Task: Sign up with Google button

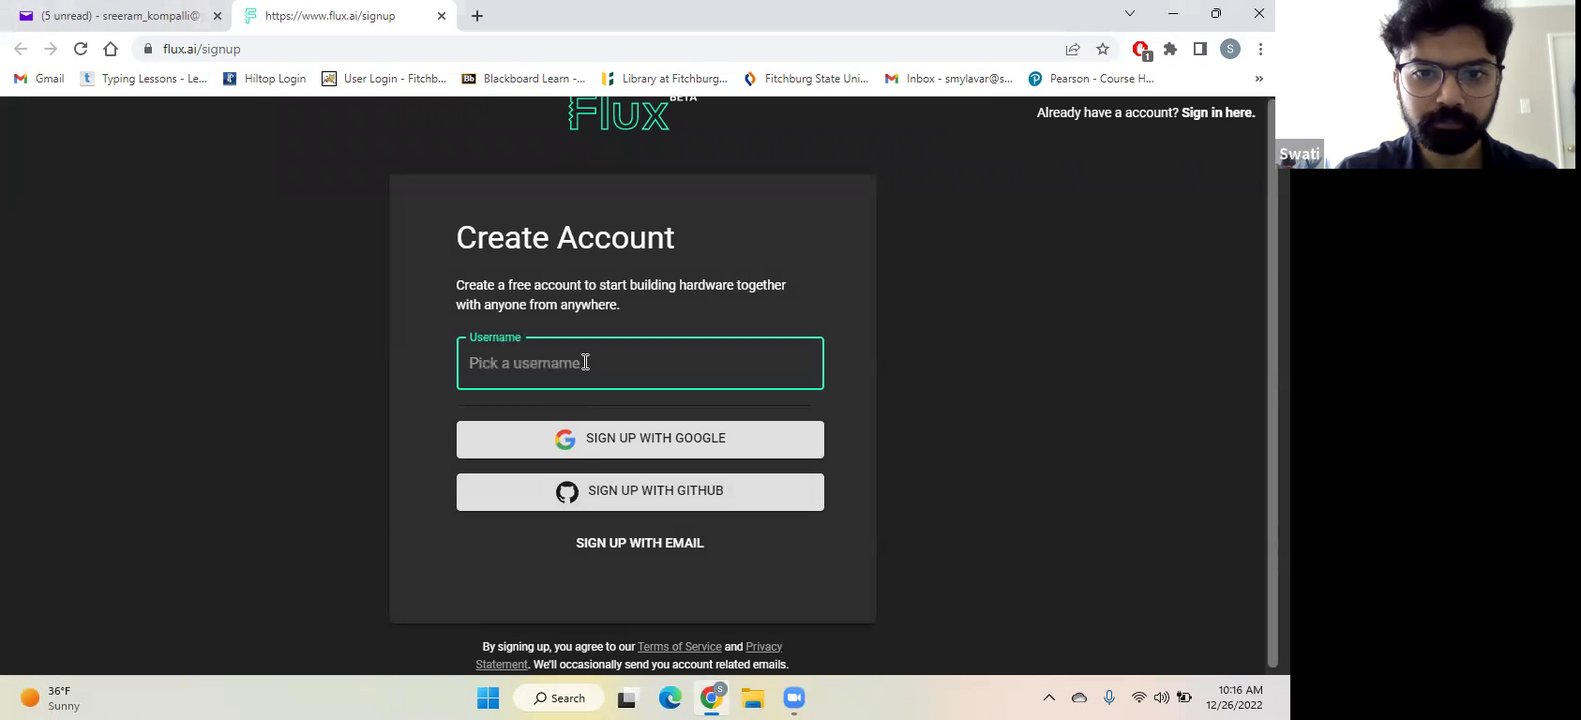Action: point(640,439)
